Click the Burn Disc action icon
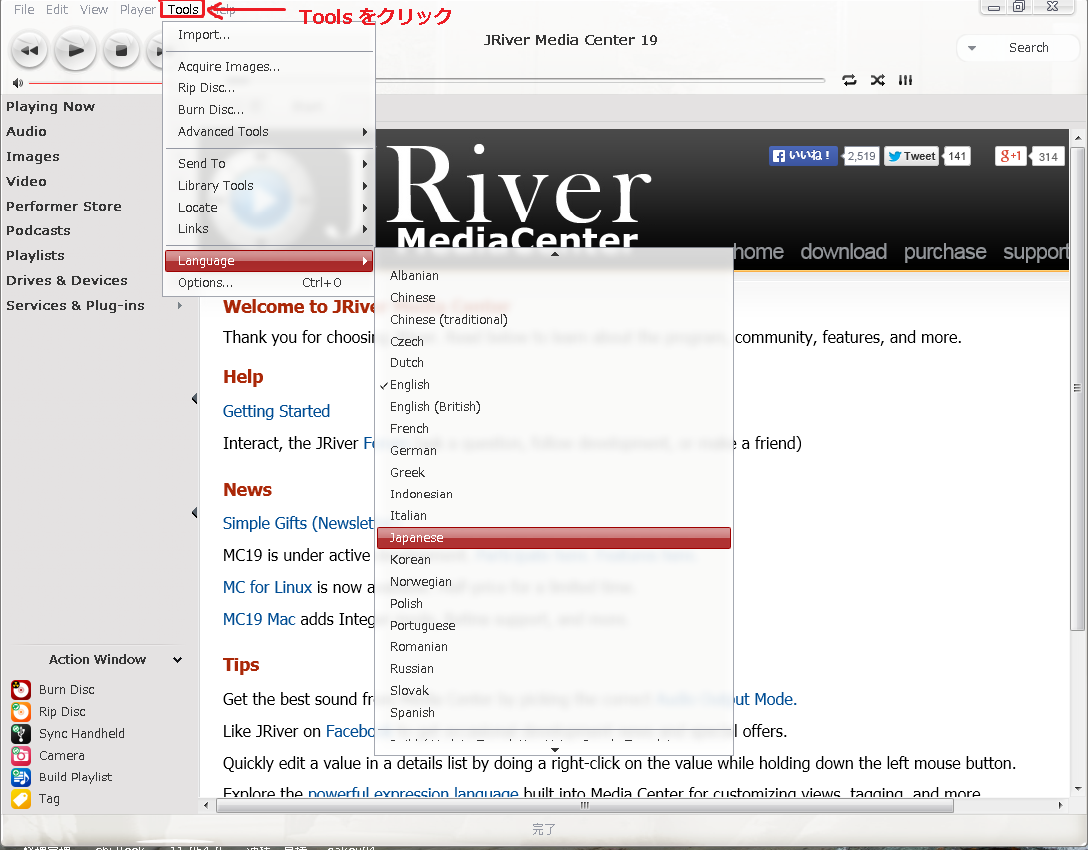The width and height of the screenshot is (1088, 850). (x=21, y=690)
